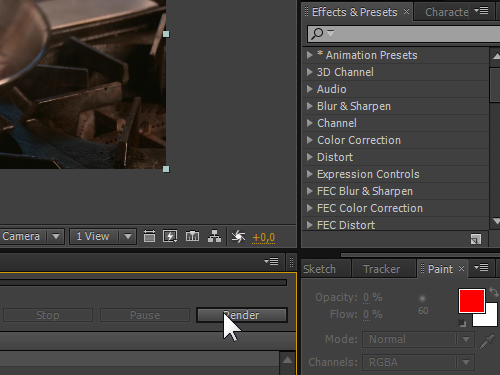
Task: Switch to the Tracker tab
Action: pos(381,269)
